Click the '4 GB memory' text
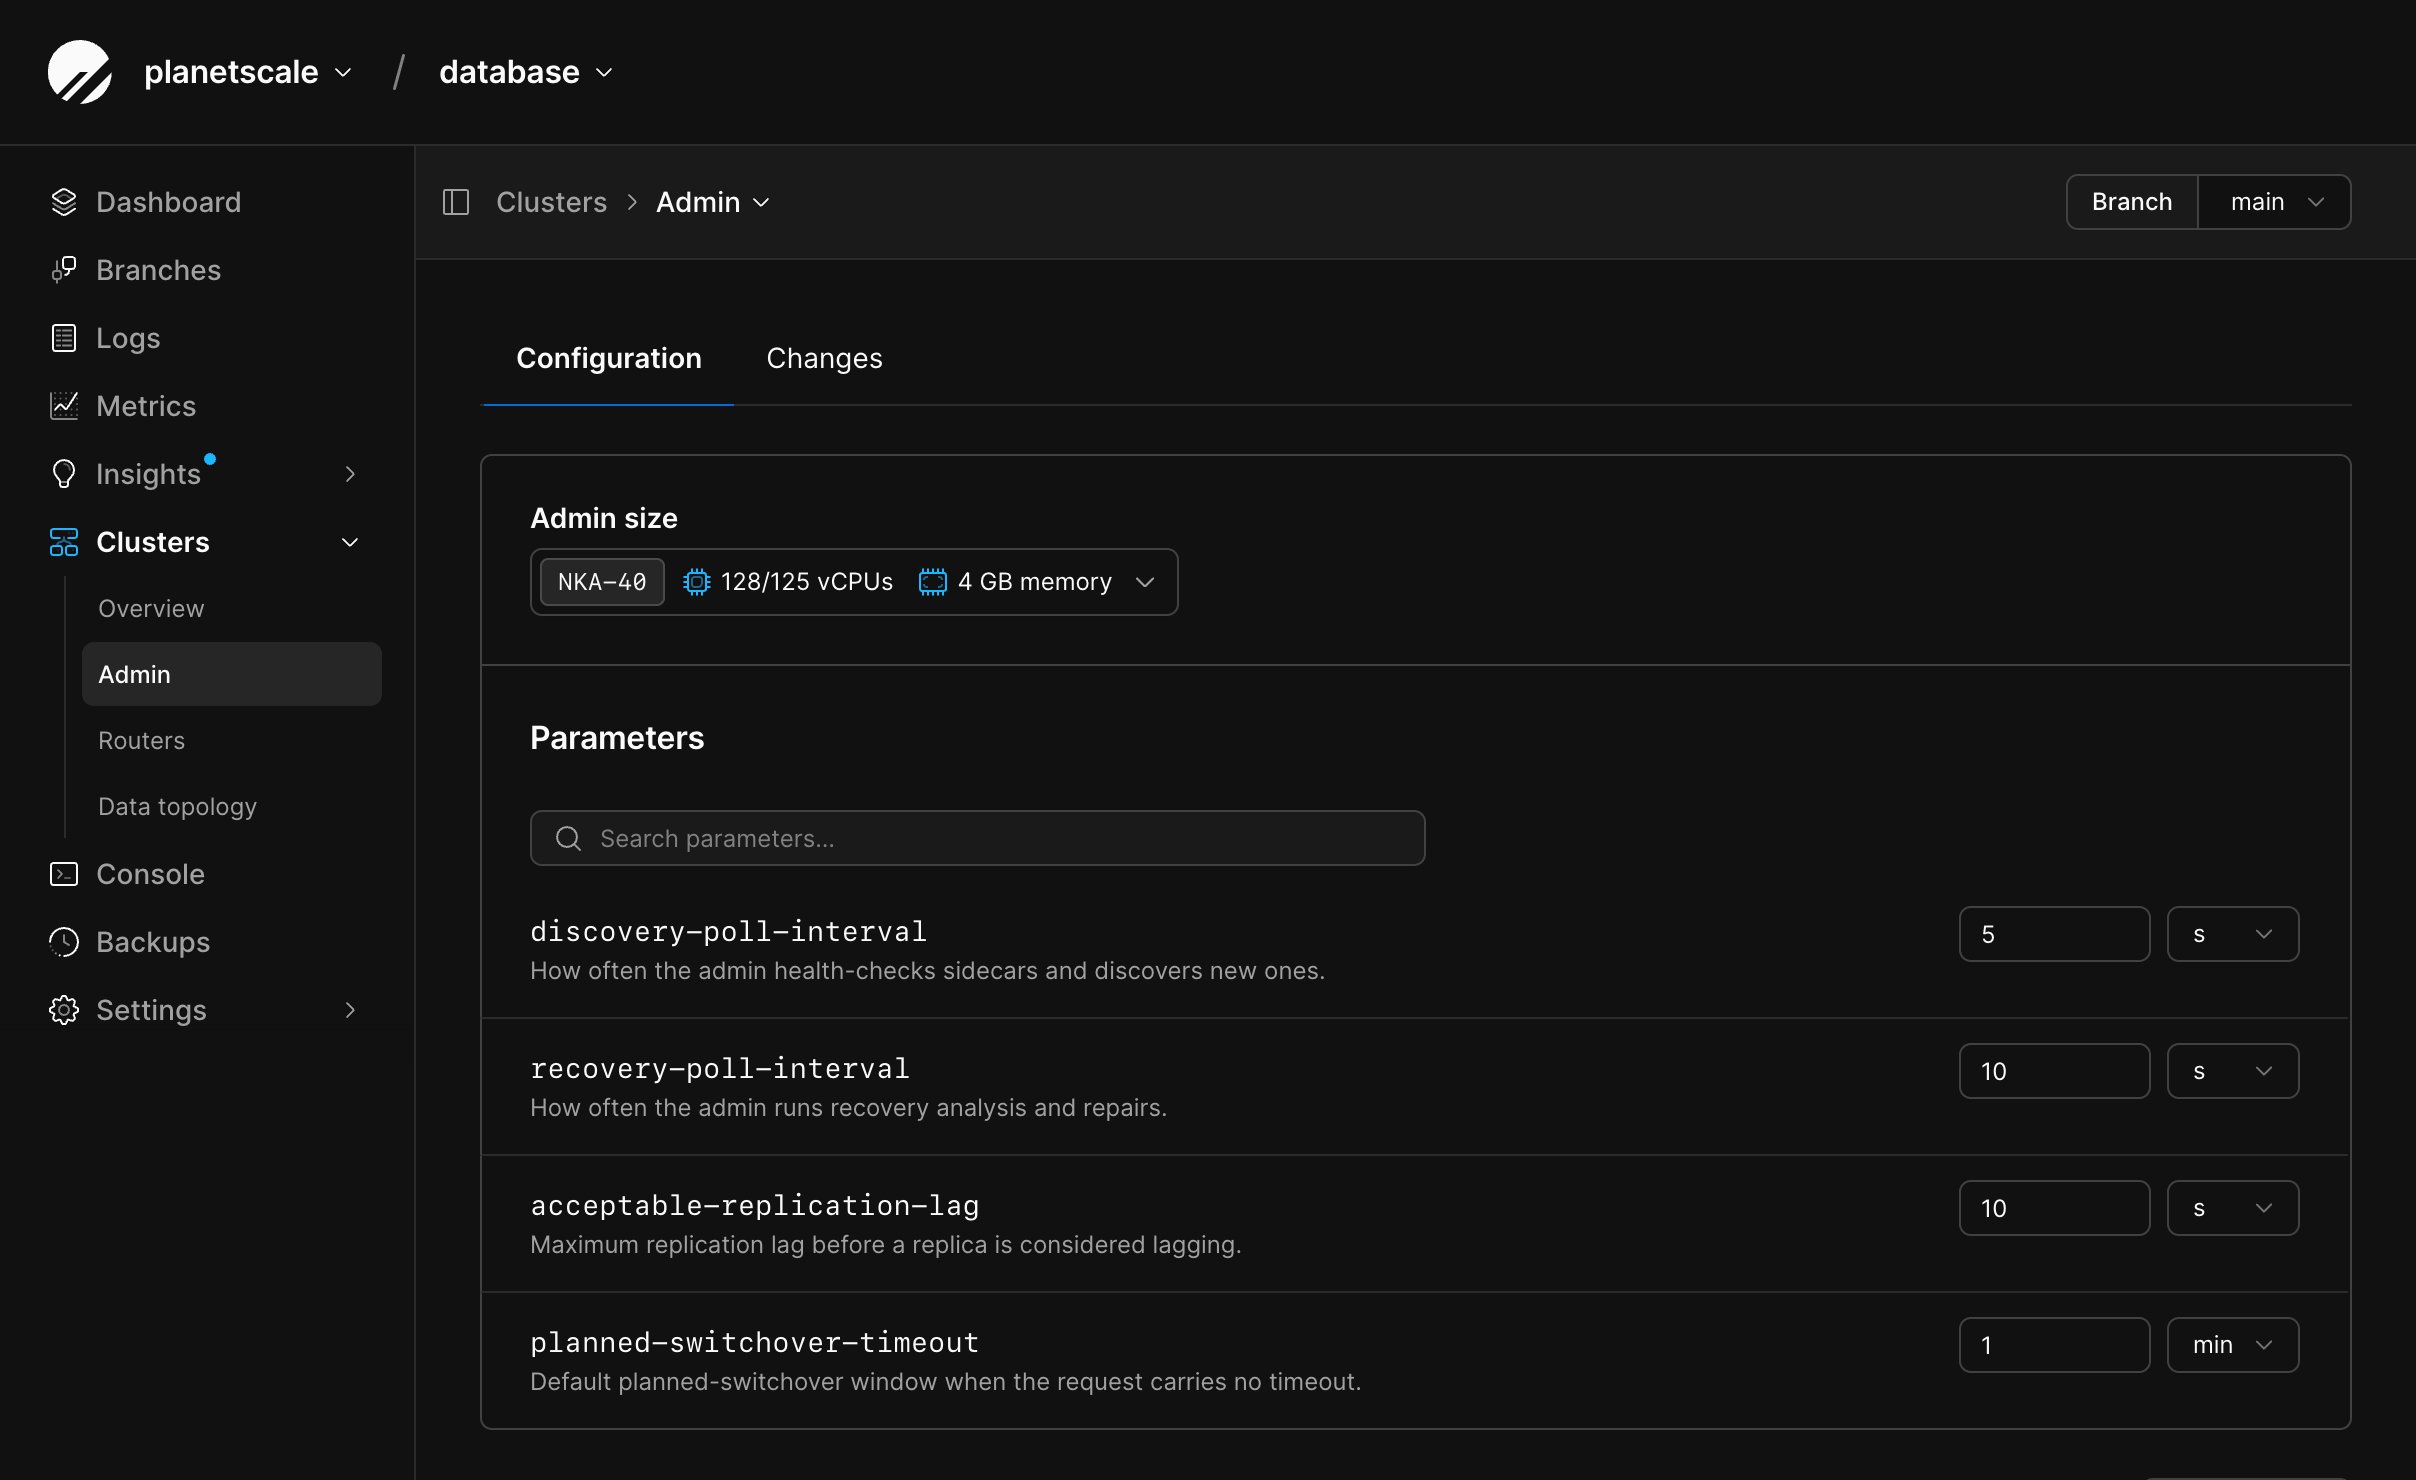Image resolution: width=2416 pixels, height=1480 pixels. 1035,582
